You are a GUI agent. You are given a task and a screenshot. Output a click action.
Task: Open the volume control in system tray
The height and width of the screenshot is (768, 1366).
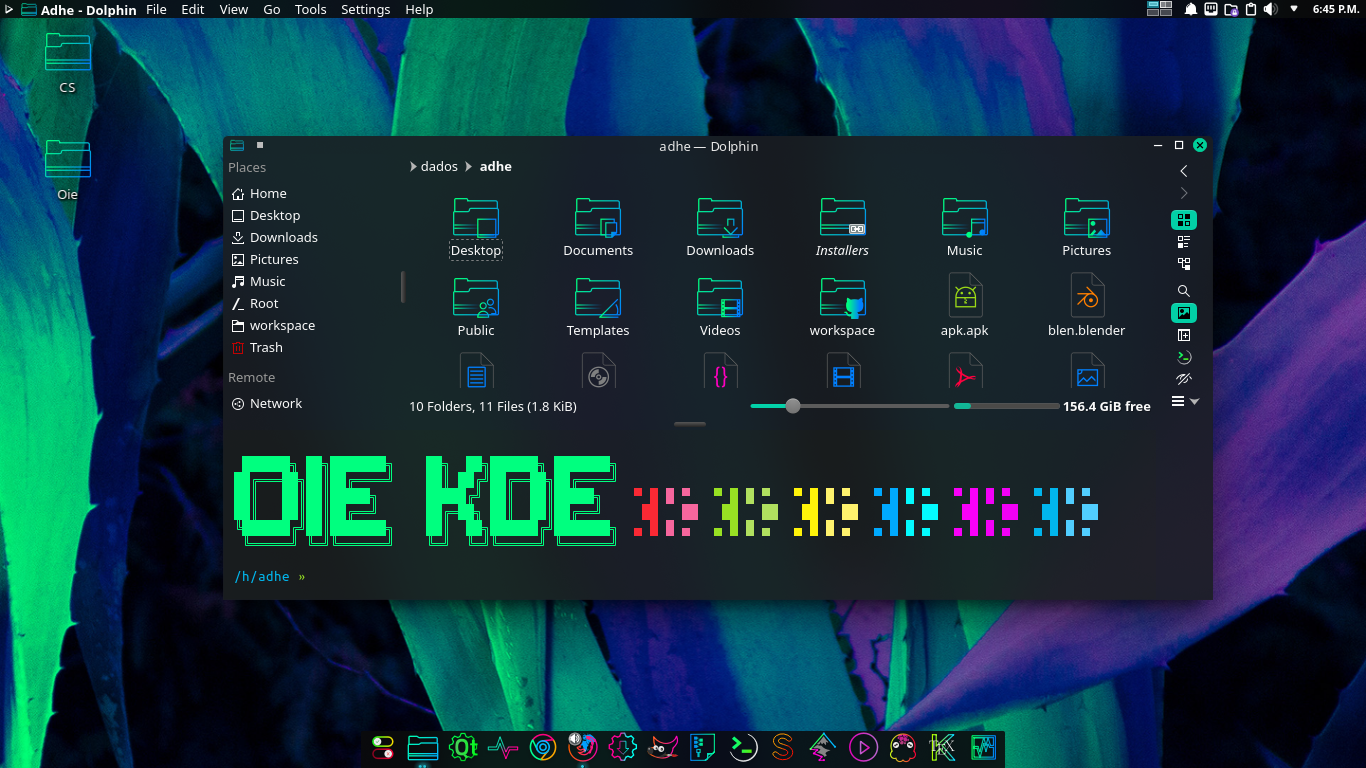click(x=1270, y=9)
